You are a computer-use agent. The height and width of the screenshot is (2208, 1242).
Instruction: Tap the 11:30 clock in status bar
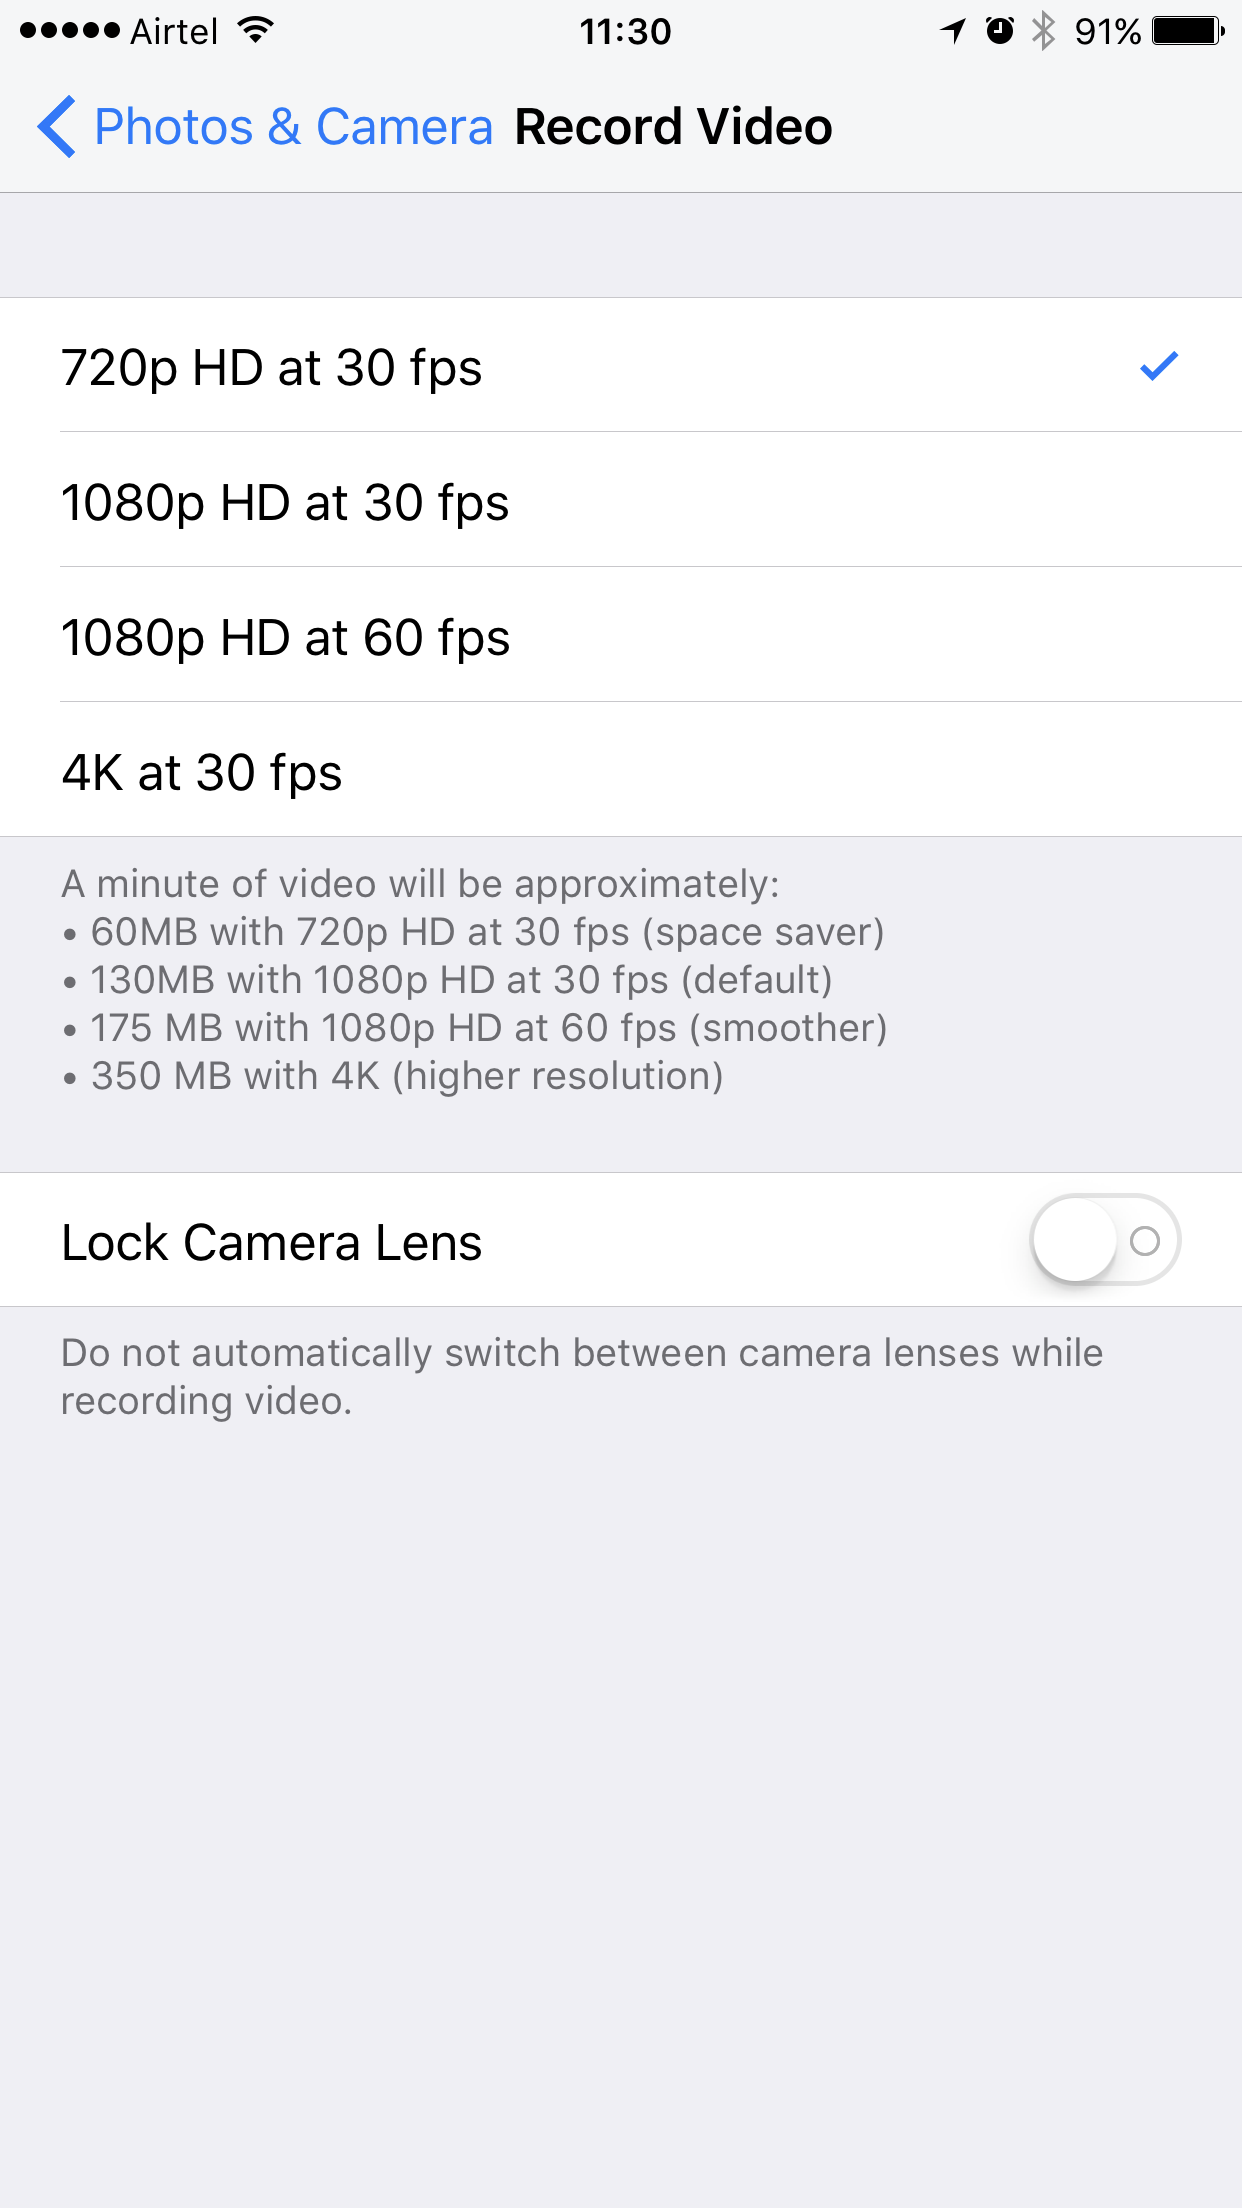pyautogui.click(x=625, y=31)
